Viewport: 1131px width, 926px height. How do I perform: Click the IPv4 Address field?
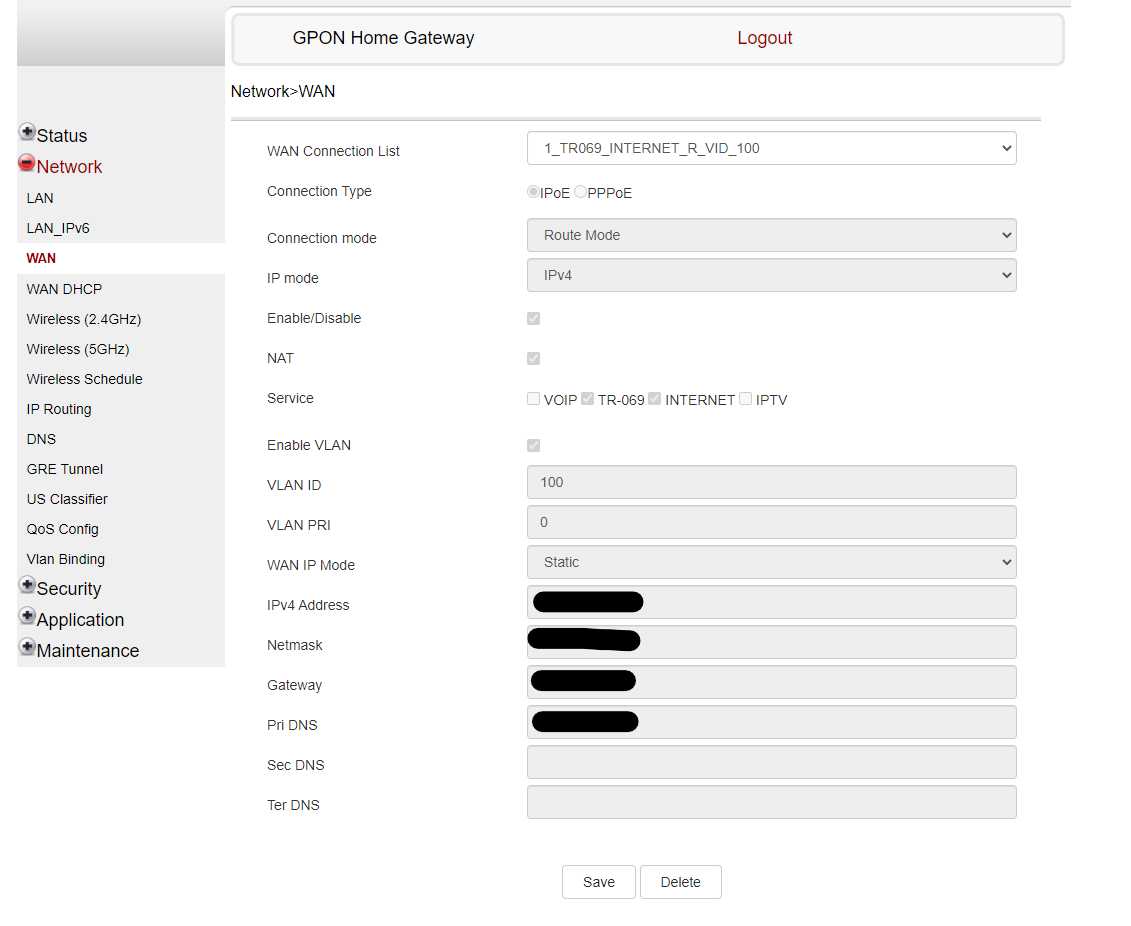pos(772,602)
